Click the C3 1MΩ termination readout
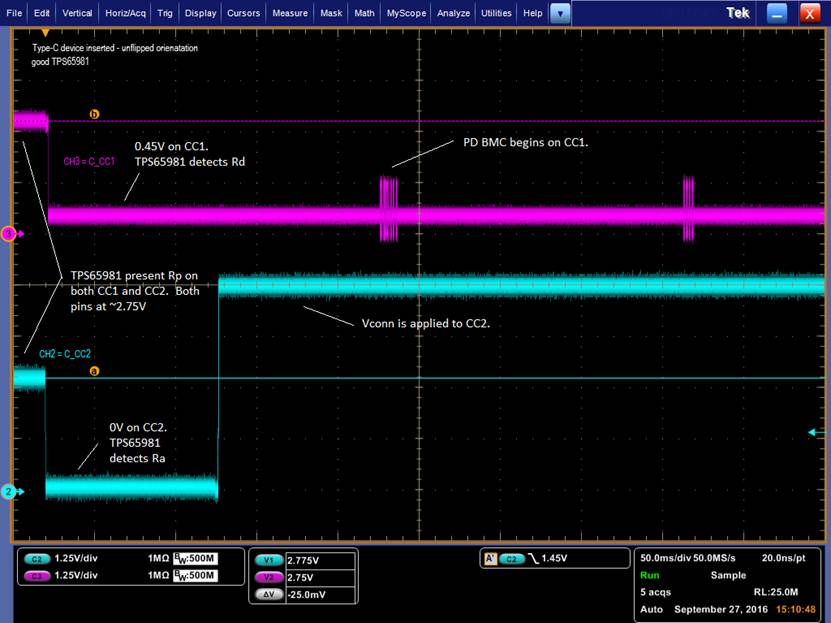Viewport: 831px width, 623px height. click(158, 575)
